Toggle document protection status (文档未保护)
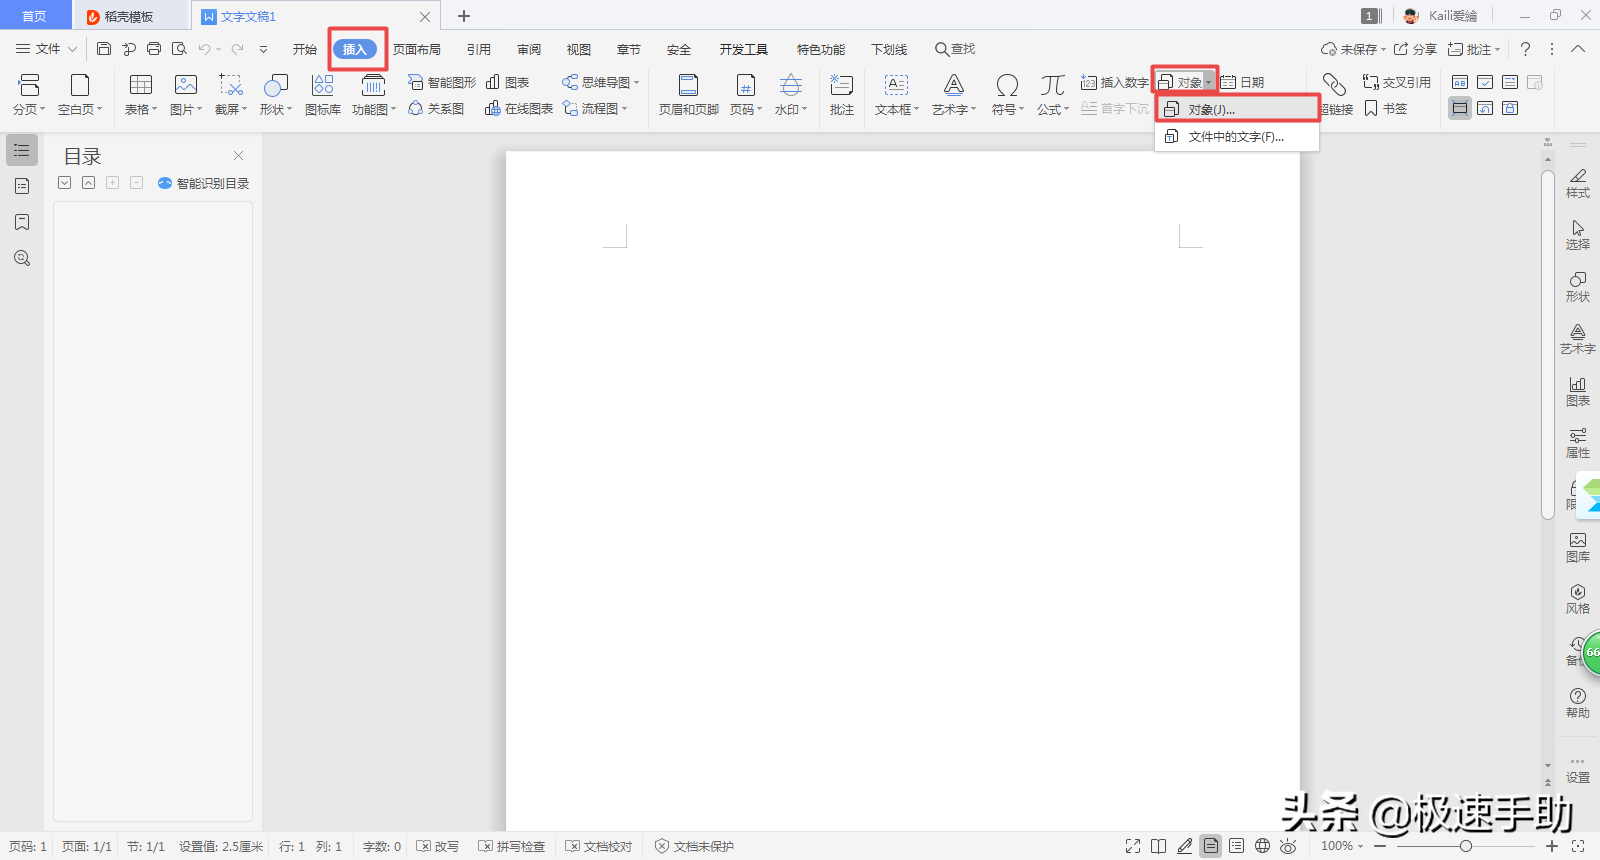This screenshot has height=860, width=1600. pyautogui.click(x=694, y=846)
